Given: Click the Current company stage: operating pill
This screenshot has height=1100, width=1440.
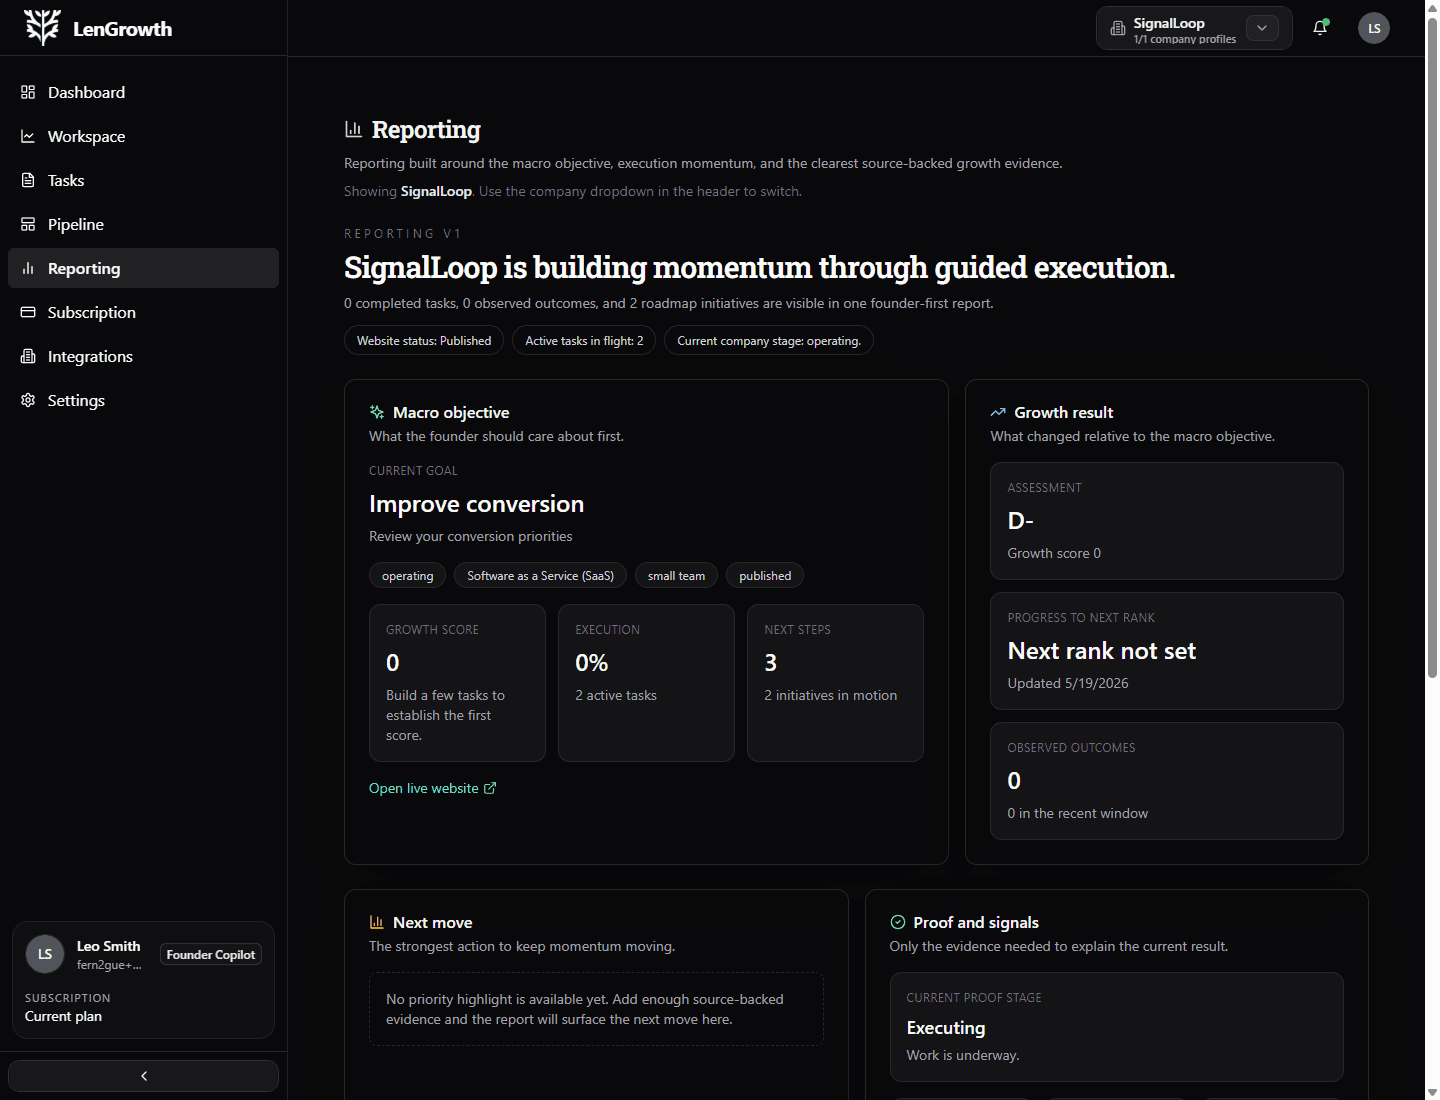Looking at the screenshot, I should coord(769,340).
